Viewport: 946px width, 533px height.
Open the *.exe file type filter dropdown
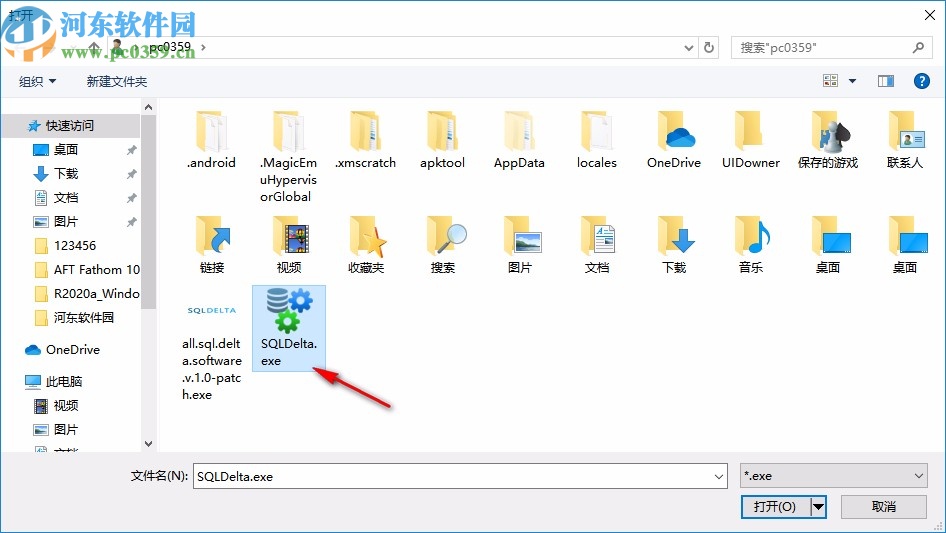(833, 476)
